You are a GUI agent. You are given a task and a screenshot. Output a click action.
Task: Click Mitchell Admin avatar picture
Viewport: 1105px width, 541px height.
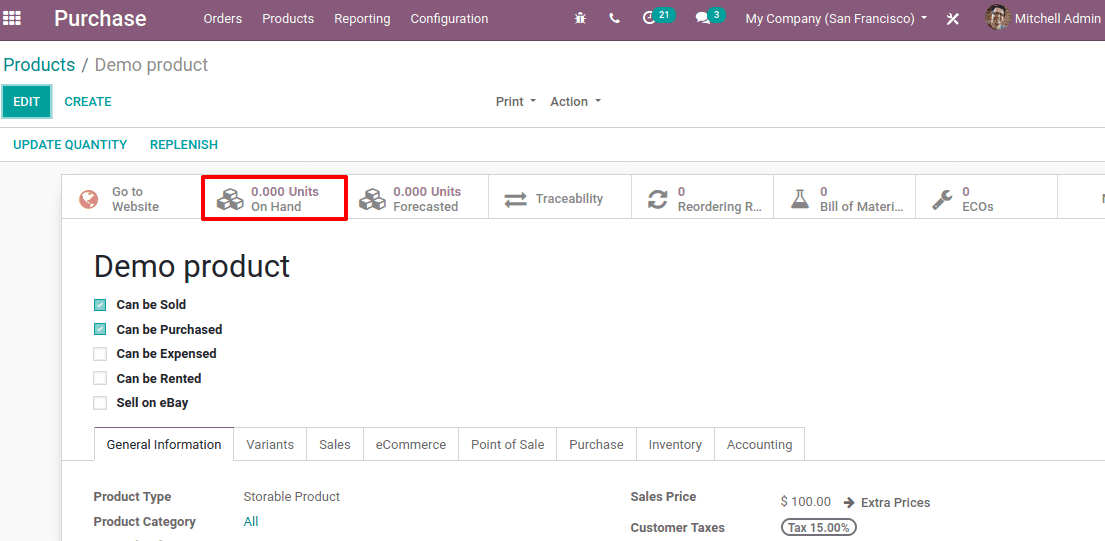tap(998, 18)
